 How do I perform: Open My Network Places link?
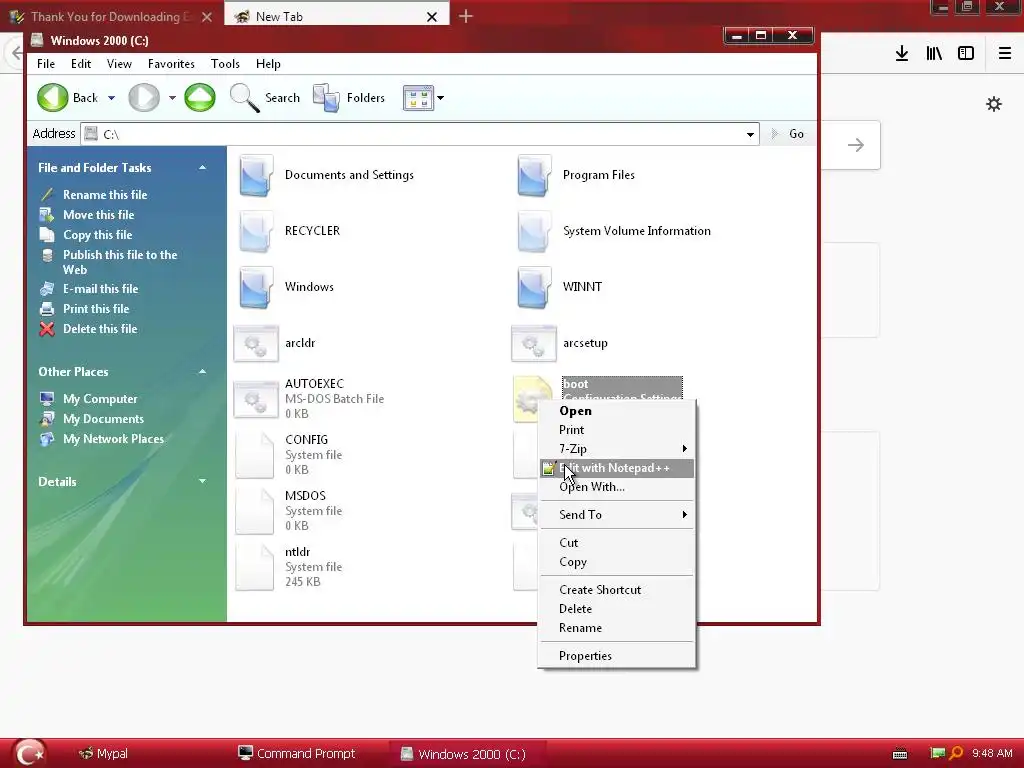(x=114, y=440)
